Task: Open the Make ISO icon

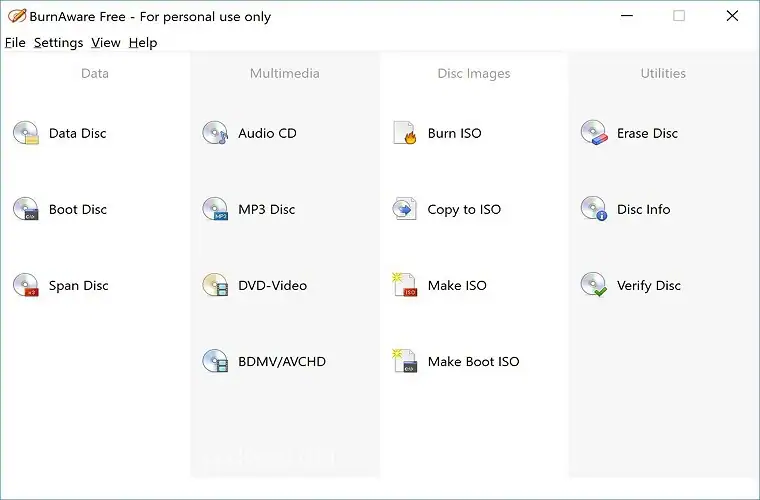Action: point(404,285)
